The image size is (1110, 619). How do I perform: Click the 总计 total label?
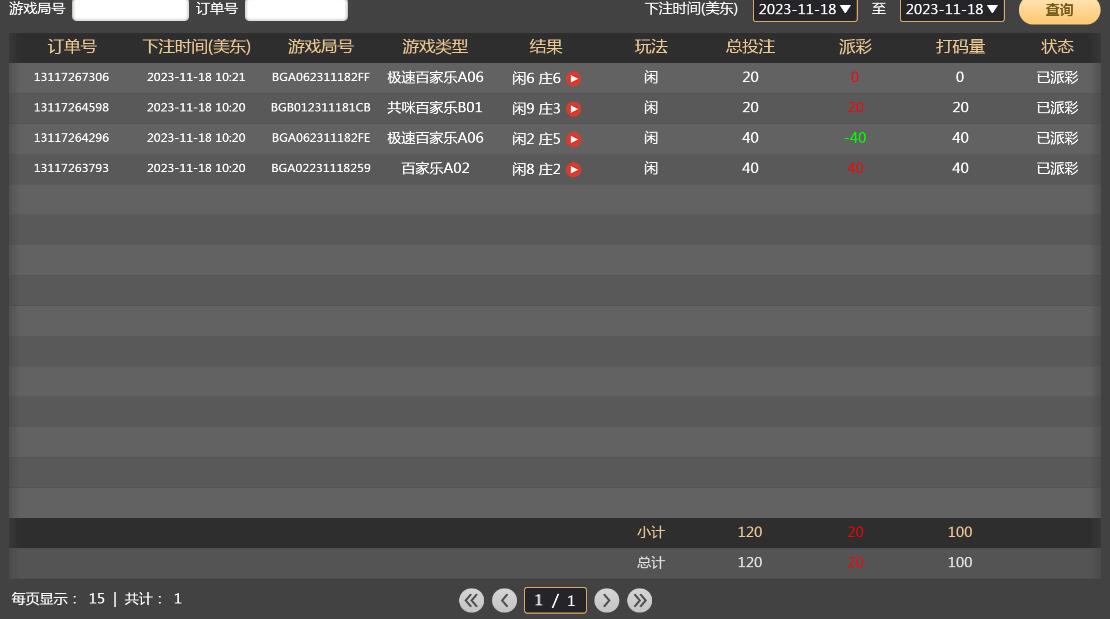[651, 563]
